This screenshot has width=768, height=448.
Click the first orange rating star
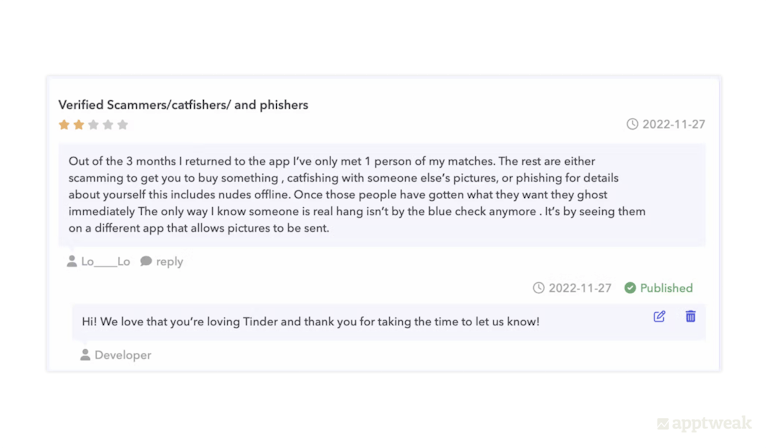[x=64, y=125]
